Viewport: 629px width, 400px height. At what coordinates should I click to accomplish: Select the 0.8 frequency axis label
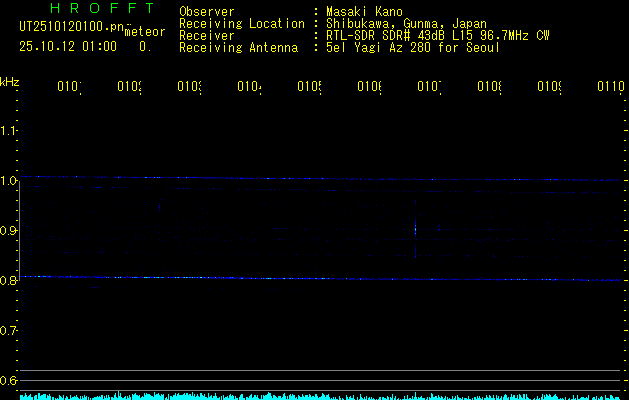point(9,281)
